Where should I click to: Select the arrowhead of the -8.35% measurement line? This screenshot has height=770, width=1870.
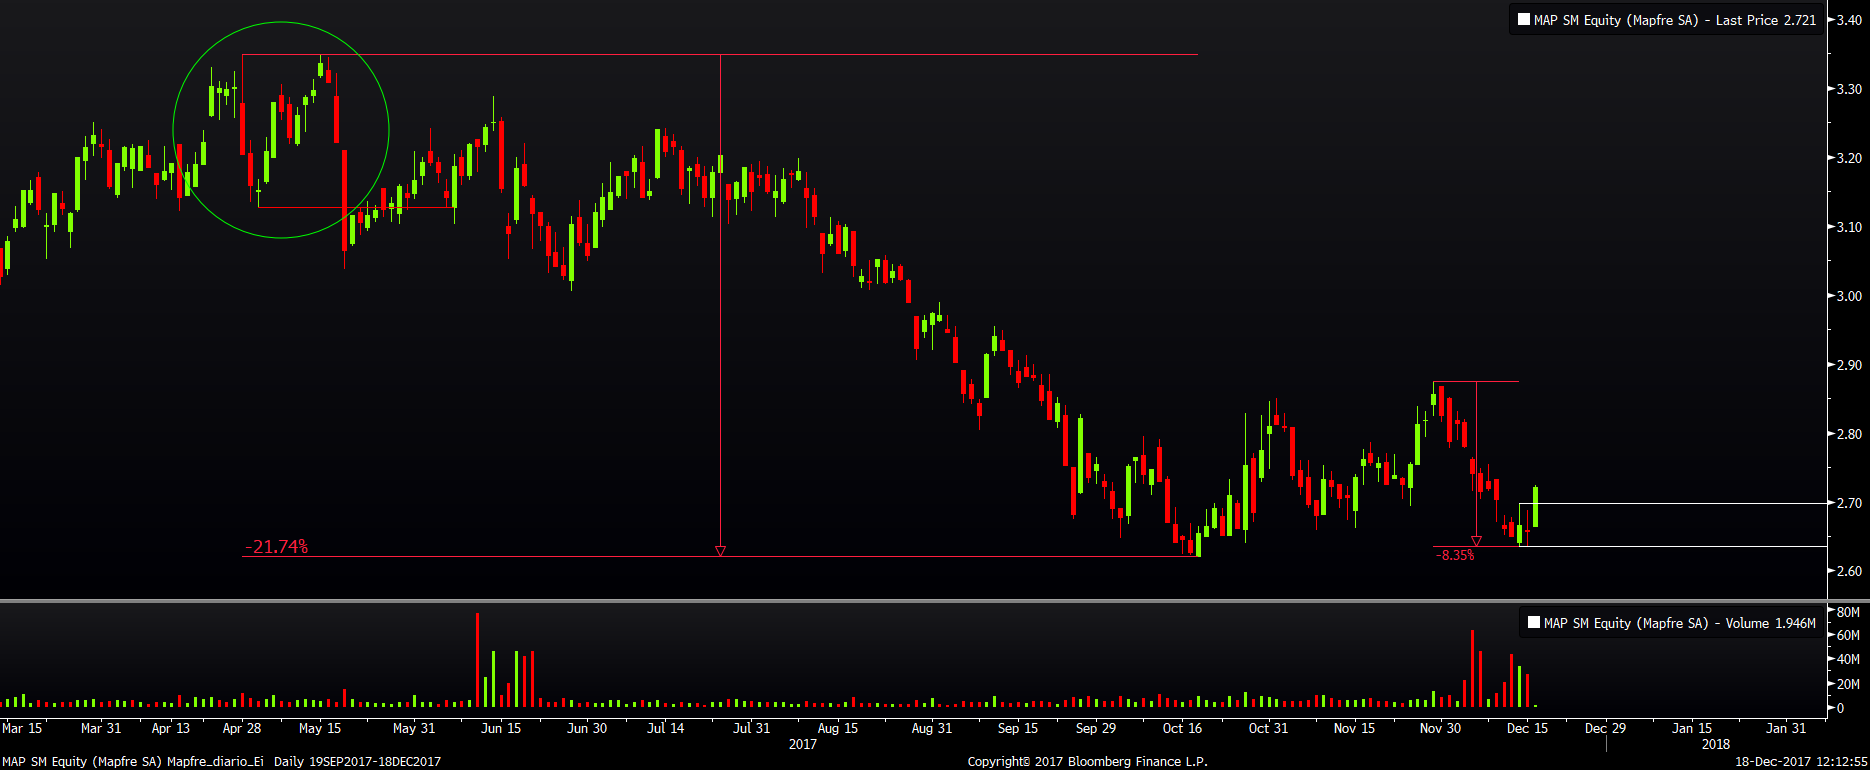(1476, 541)
